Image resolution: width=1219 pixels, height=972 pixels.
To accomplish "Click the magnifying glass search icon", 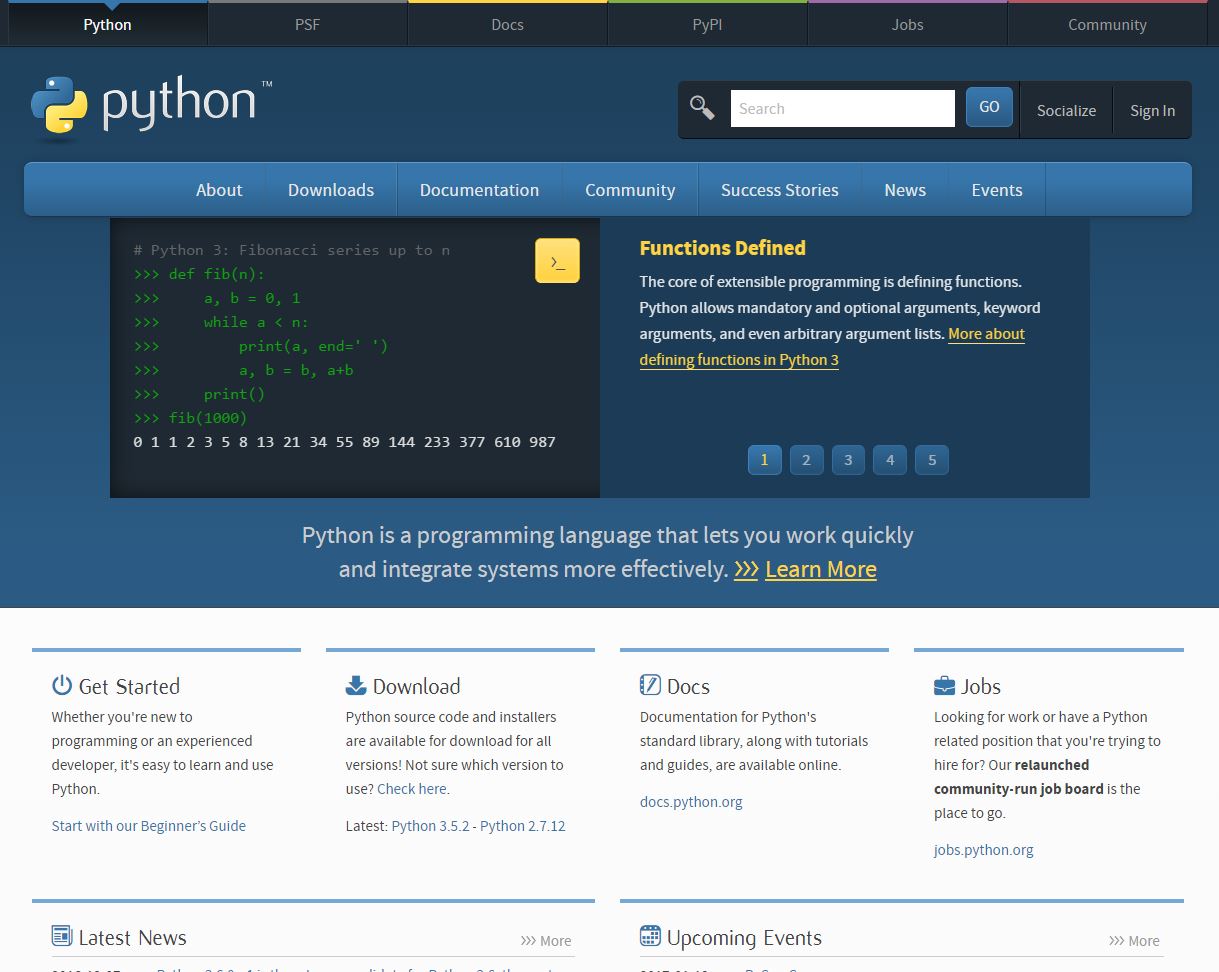I will (x=702, y=108).
